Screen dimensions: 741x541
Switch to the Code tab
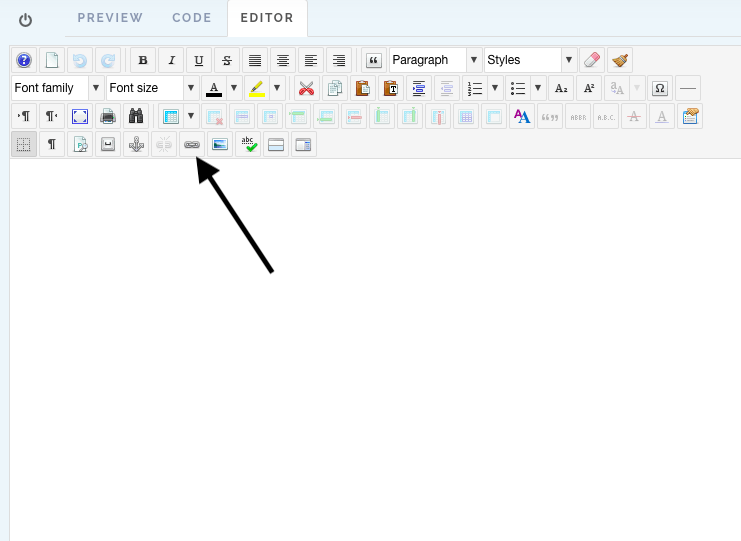coord(191,18)
